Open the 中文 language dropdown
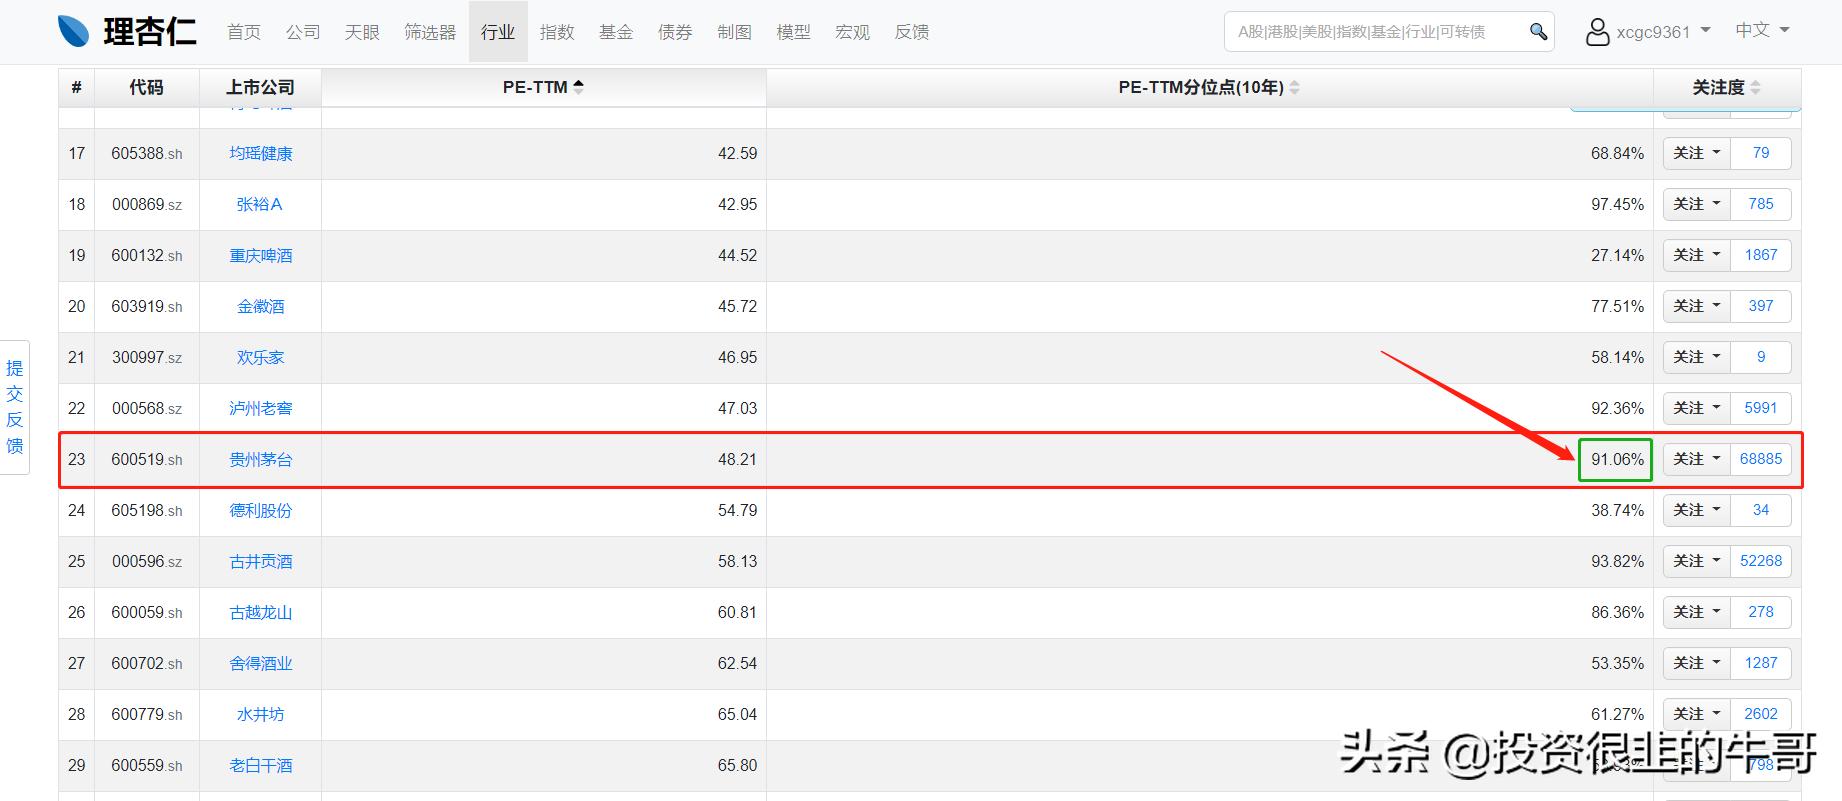 (1762, 31)
